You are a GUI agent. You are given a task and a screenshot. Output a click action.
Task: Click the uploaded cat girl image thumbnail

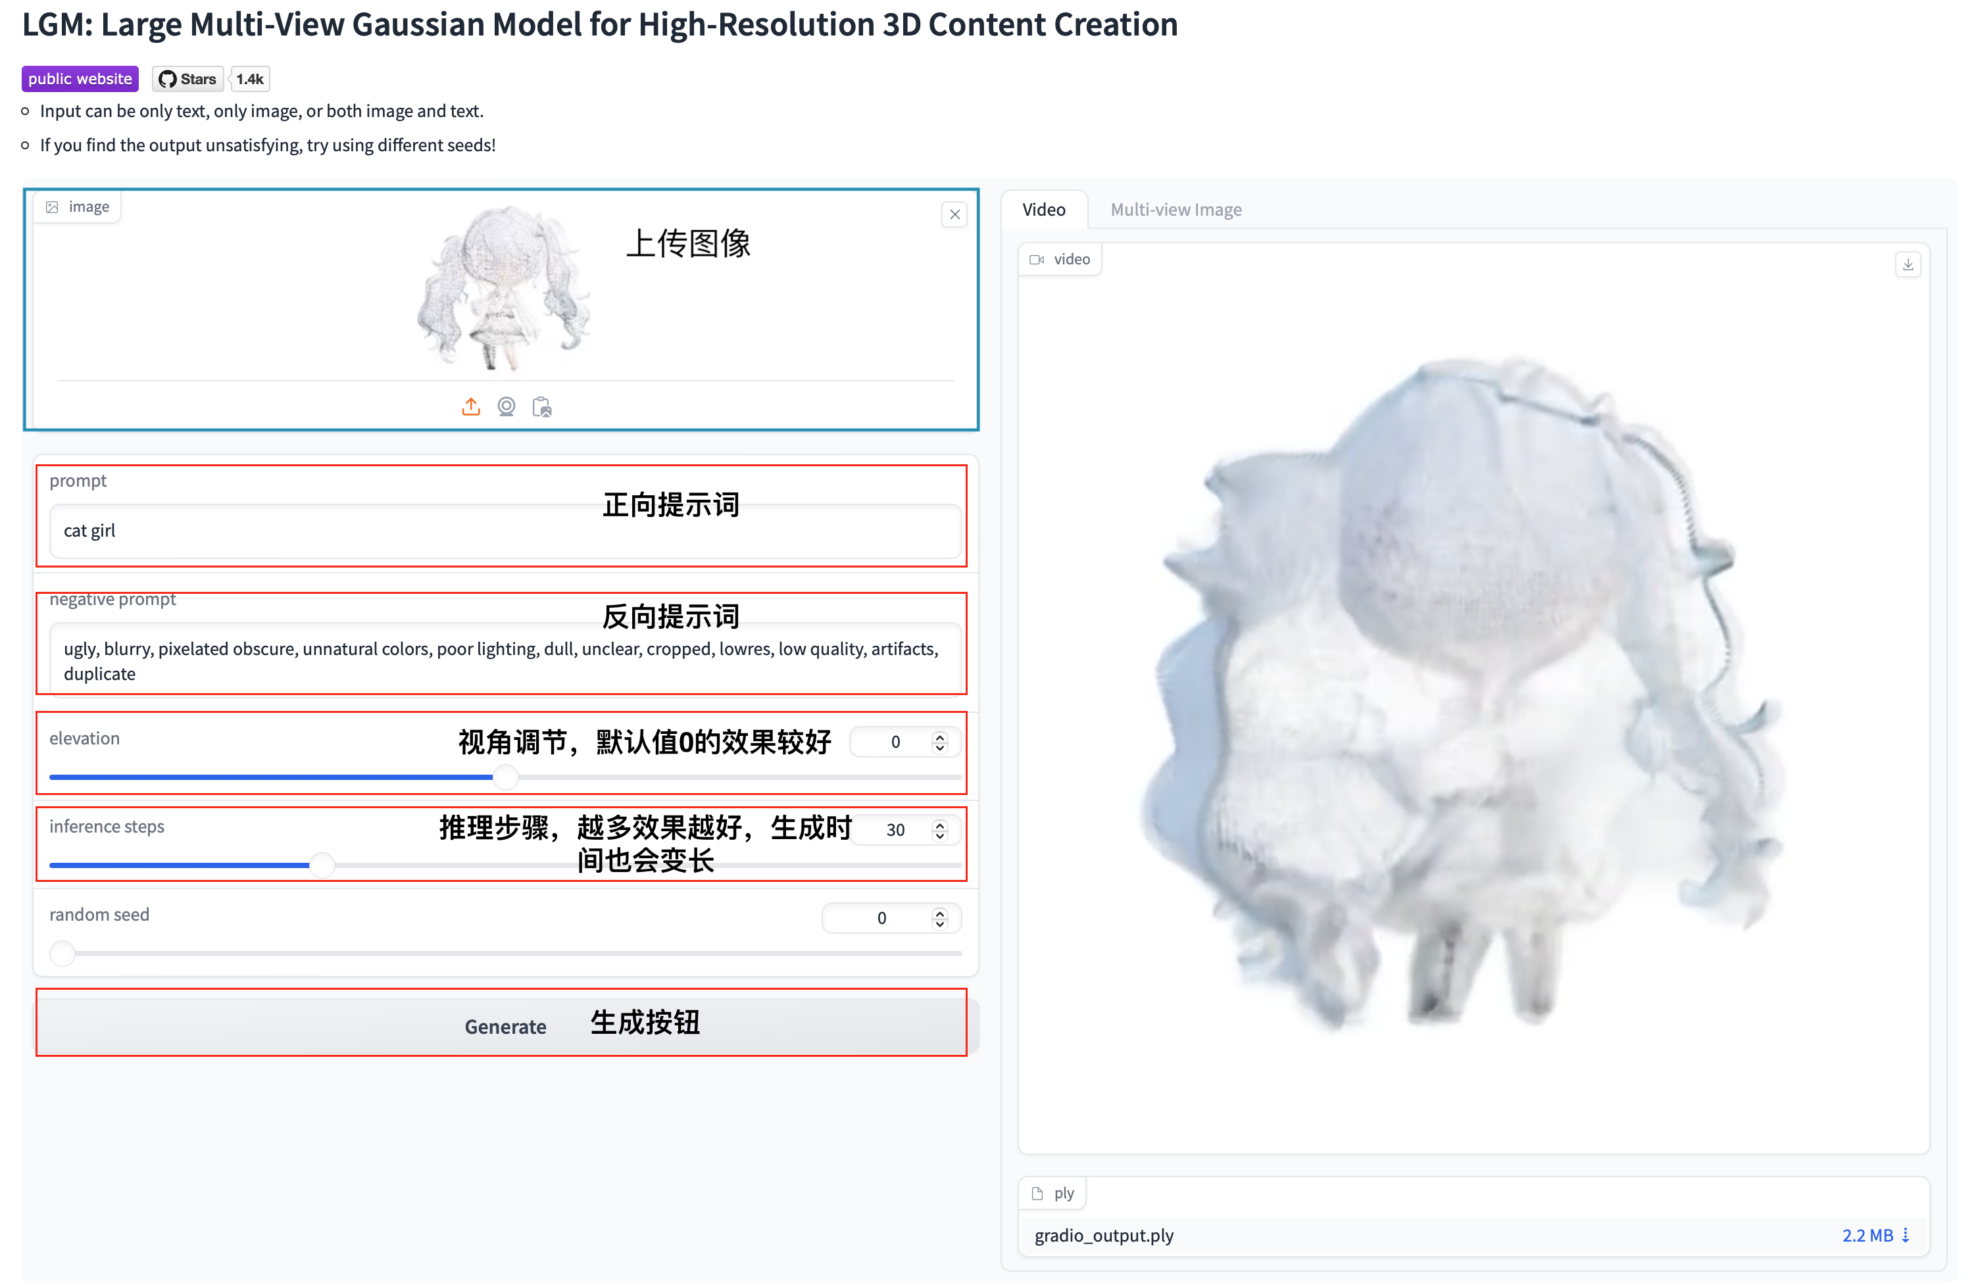503,288
